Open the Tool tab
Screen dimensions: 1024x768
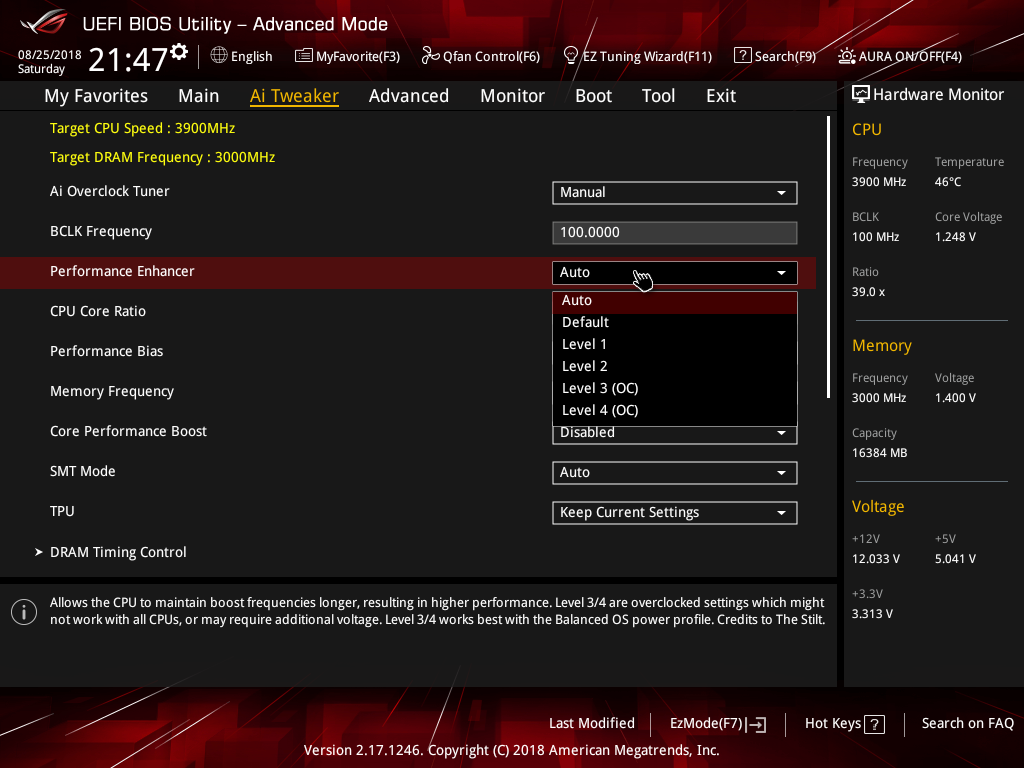[x=658, y=96]
